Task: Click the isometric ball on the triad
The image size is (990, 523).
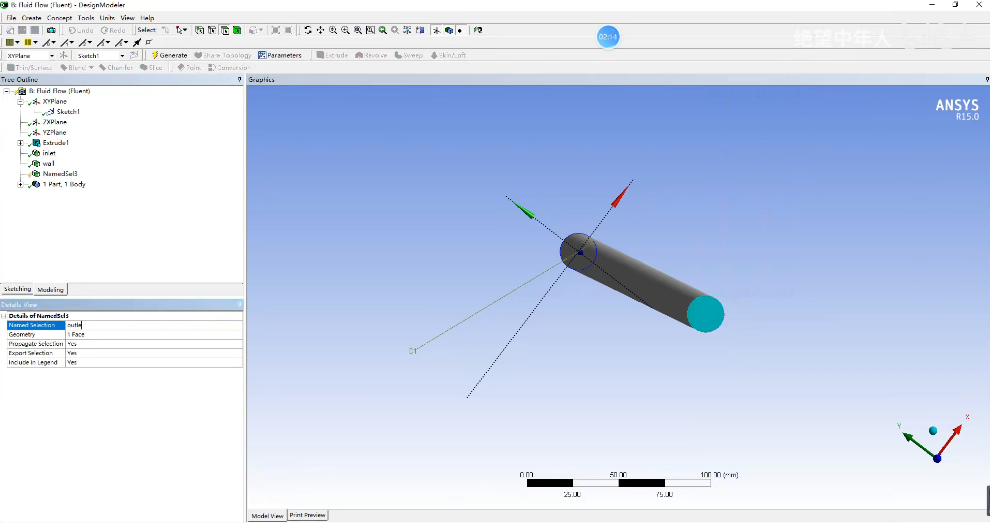Action: (x=933, y=431)
